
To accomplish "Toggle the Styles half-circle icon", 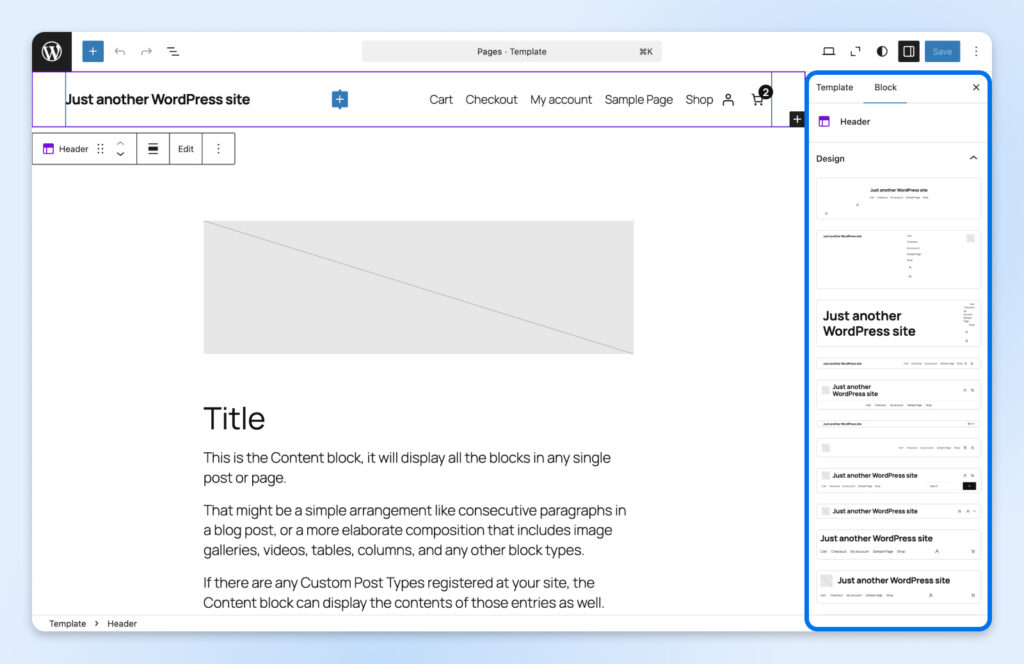I will [882, 51].
